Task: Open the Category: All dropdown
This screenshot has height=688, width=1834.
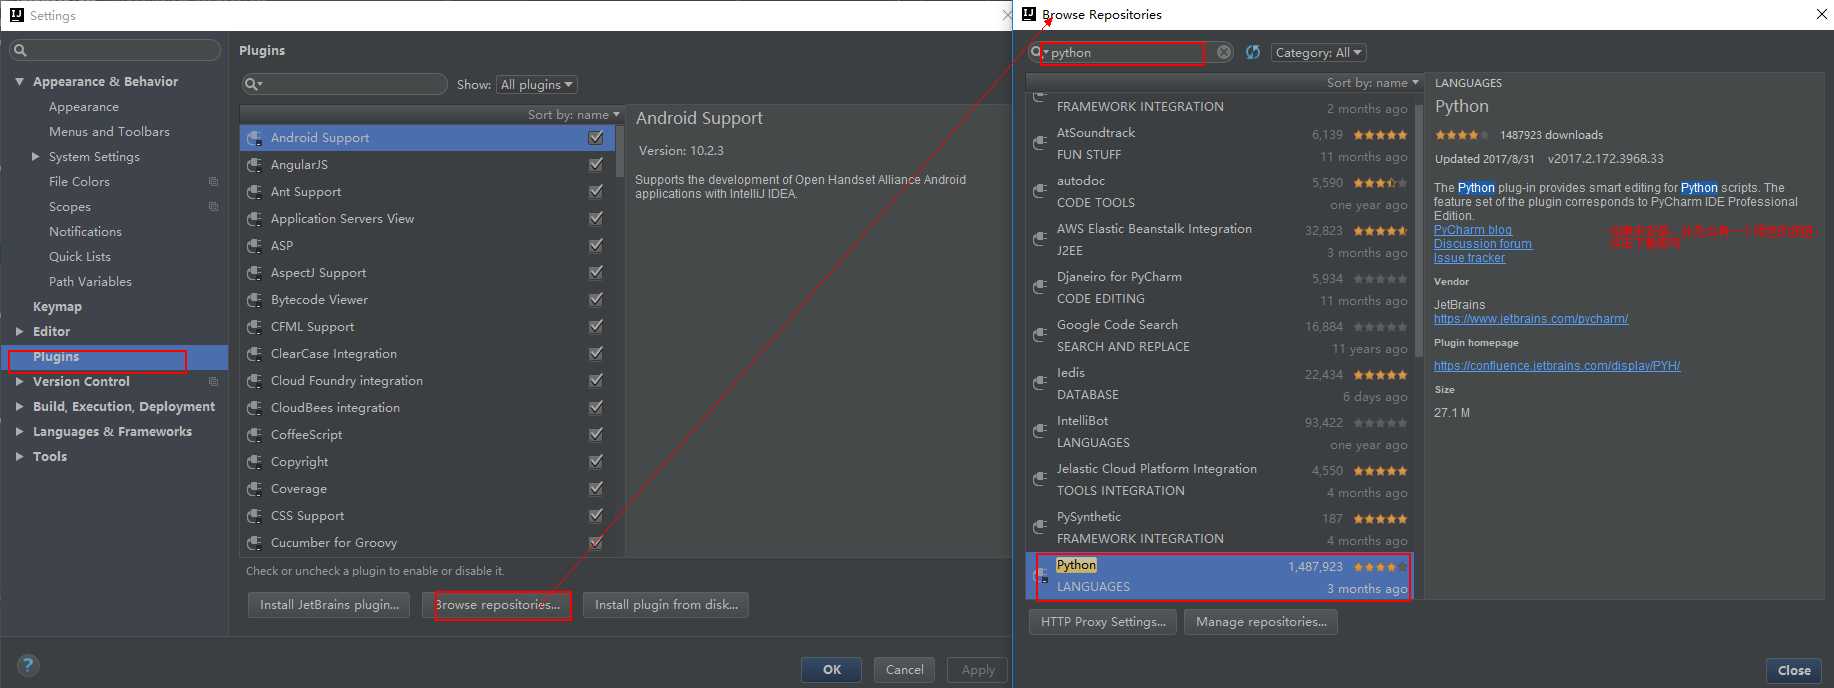Action: (1318, 53)
